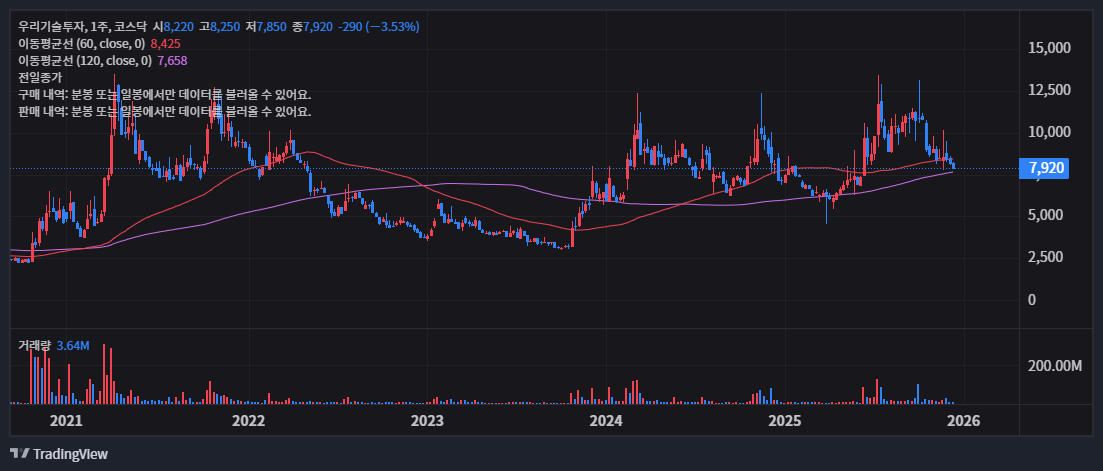
Task: Click the 3.64M volume value
Action: tap(73, 345)
